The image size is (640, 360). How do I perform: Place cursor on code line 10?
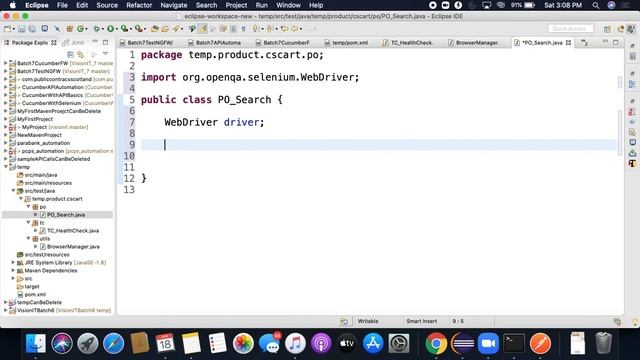tap(379, 156)
